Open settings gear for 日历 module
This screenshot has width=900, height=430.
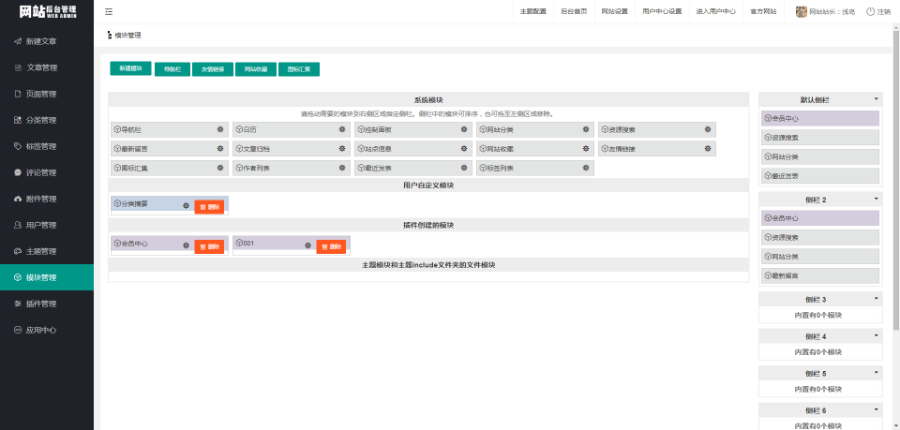pyautogui.click(x=342, y=129)
